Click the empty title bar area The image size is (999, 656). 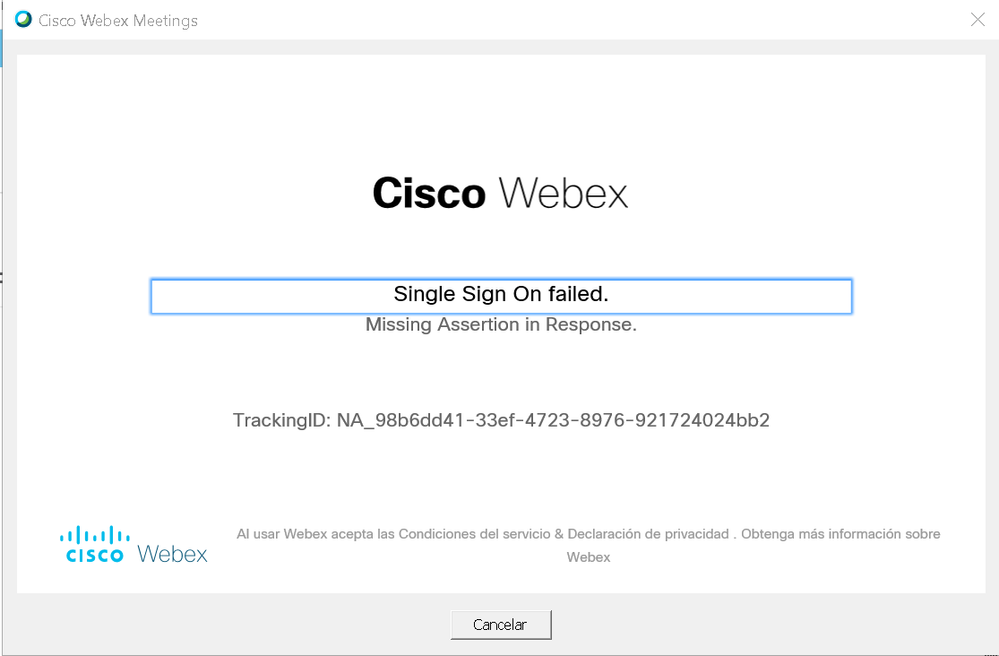[x=573, y=20]
